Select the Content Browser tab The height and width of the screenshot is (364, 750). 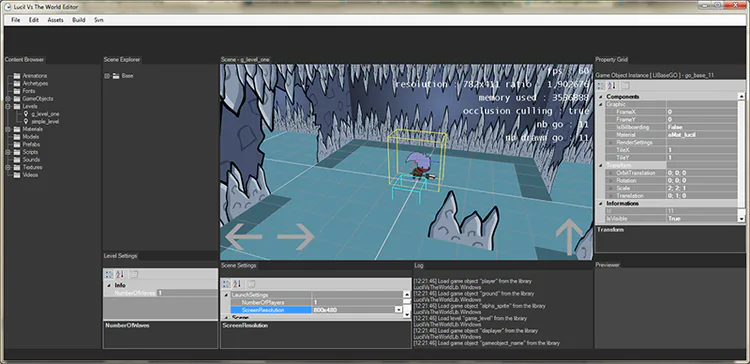coord(24,60)
